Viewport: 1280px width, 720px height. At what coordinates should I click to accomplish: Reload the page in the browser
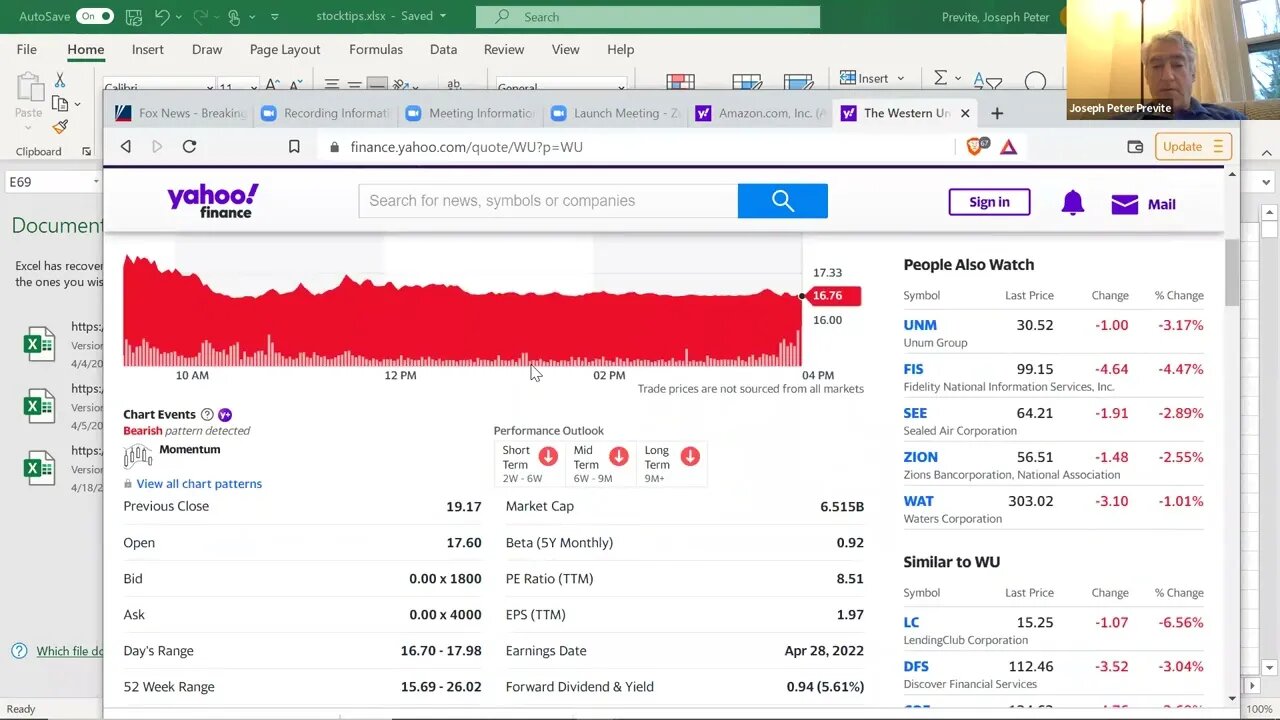(189, 147)
